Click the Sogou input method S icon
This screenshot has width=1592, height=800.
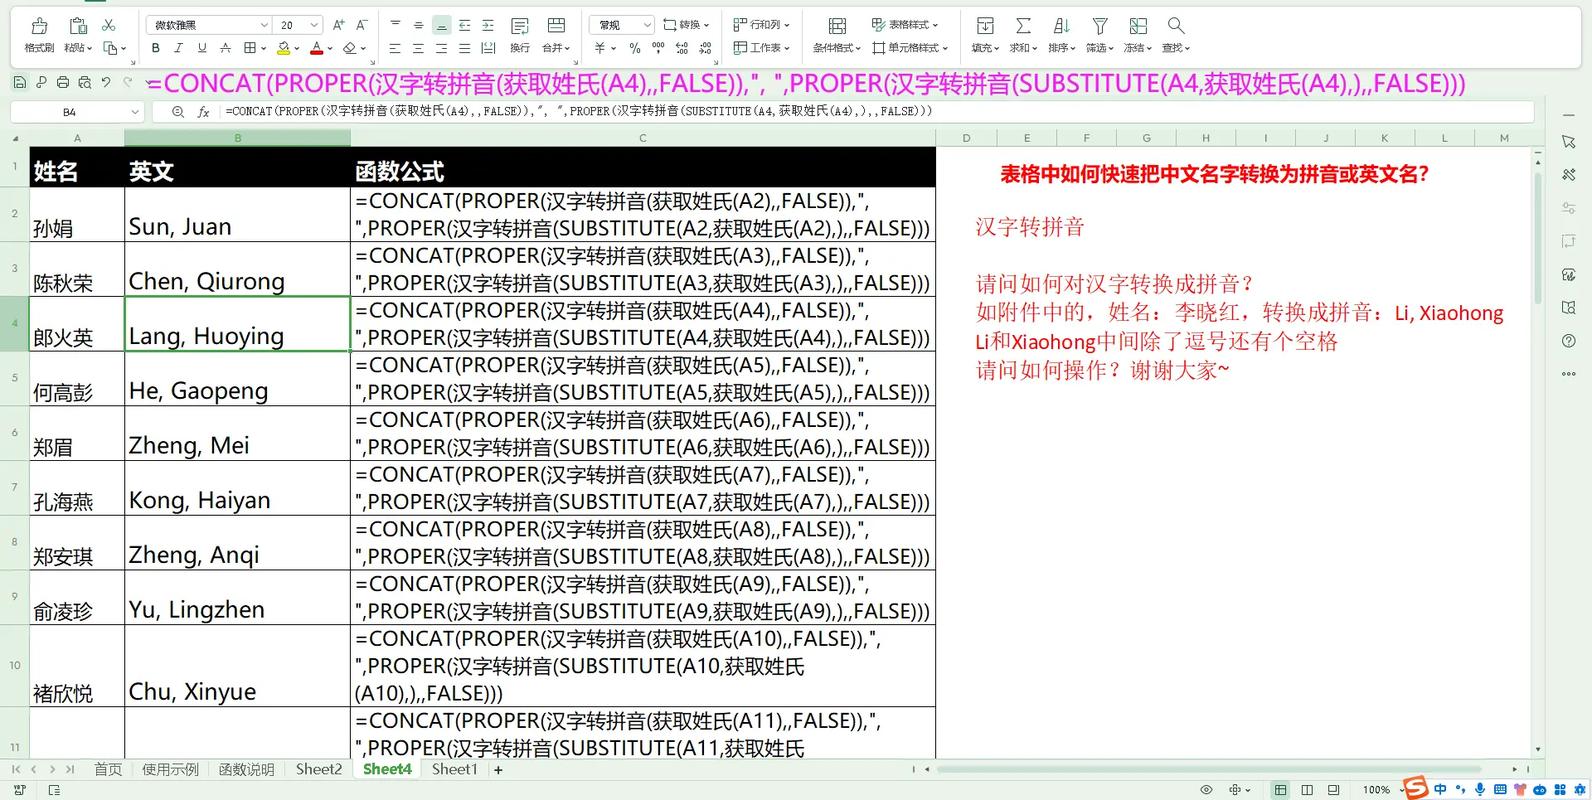click(1415, 788)
